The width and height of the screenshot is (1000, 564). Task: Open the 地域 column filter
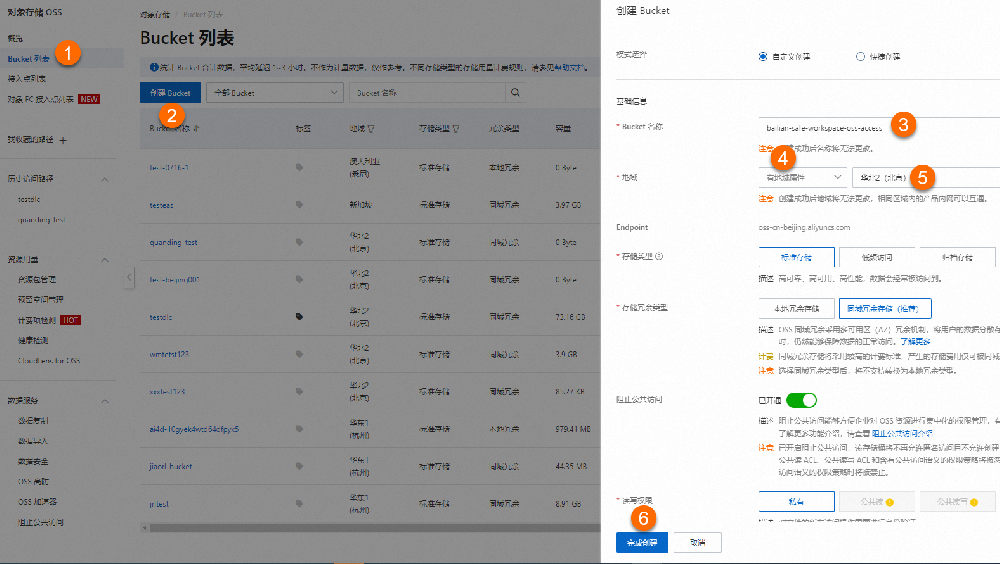pyautogui.click(x=371, y=128)
